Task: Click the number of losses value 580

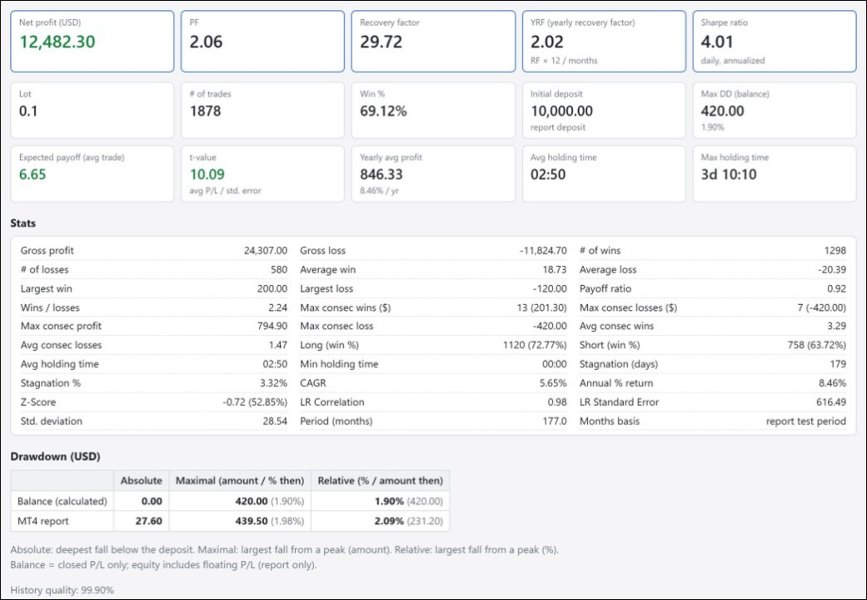Action: pyautogui.click(x=279, y=270)
